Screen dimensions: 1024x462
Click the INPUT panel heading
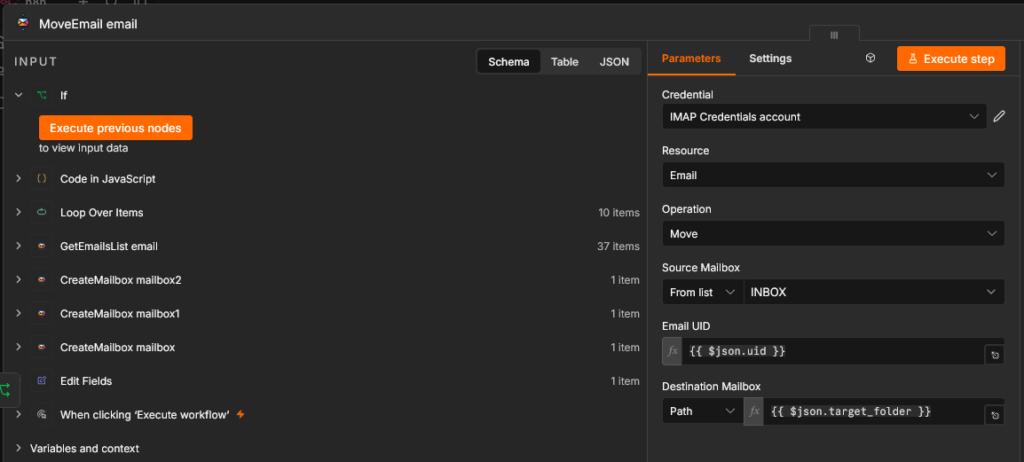36,62
